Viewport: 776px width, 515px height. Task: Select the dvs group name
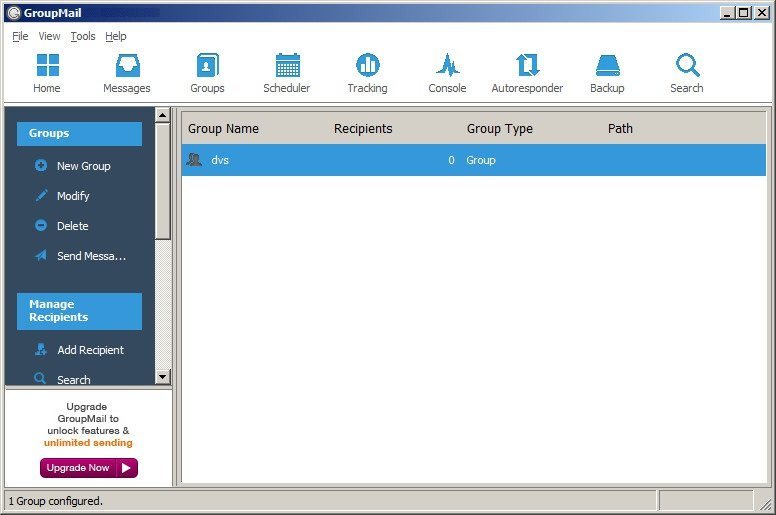(x=220, y=160)
